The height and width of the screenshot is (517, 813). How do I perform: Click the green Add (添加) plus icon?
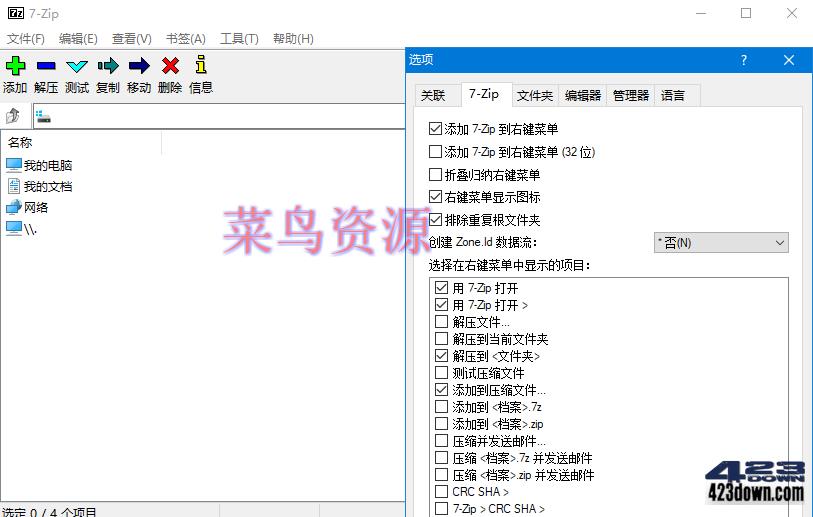pos(15,66)
